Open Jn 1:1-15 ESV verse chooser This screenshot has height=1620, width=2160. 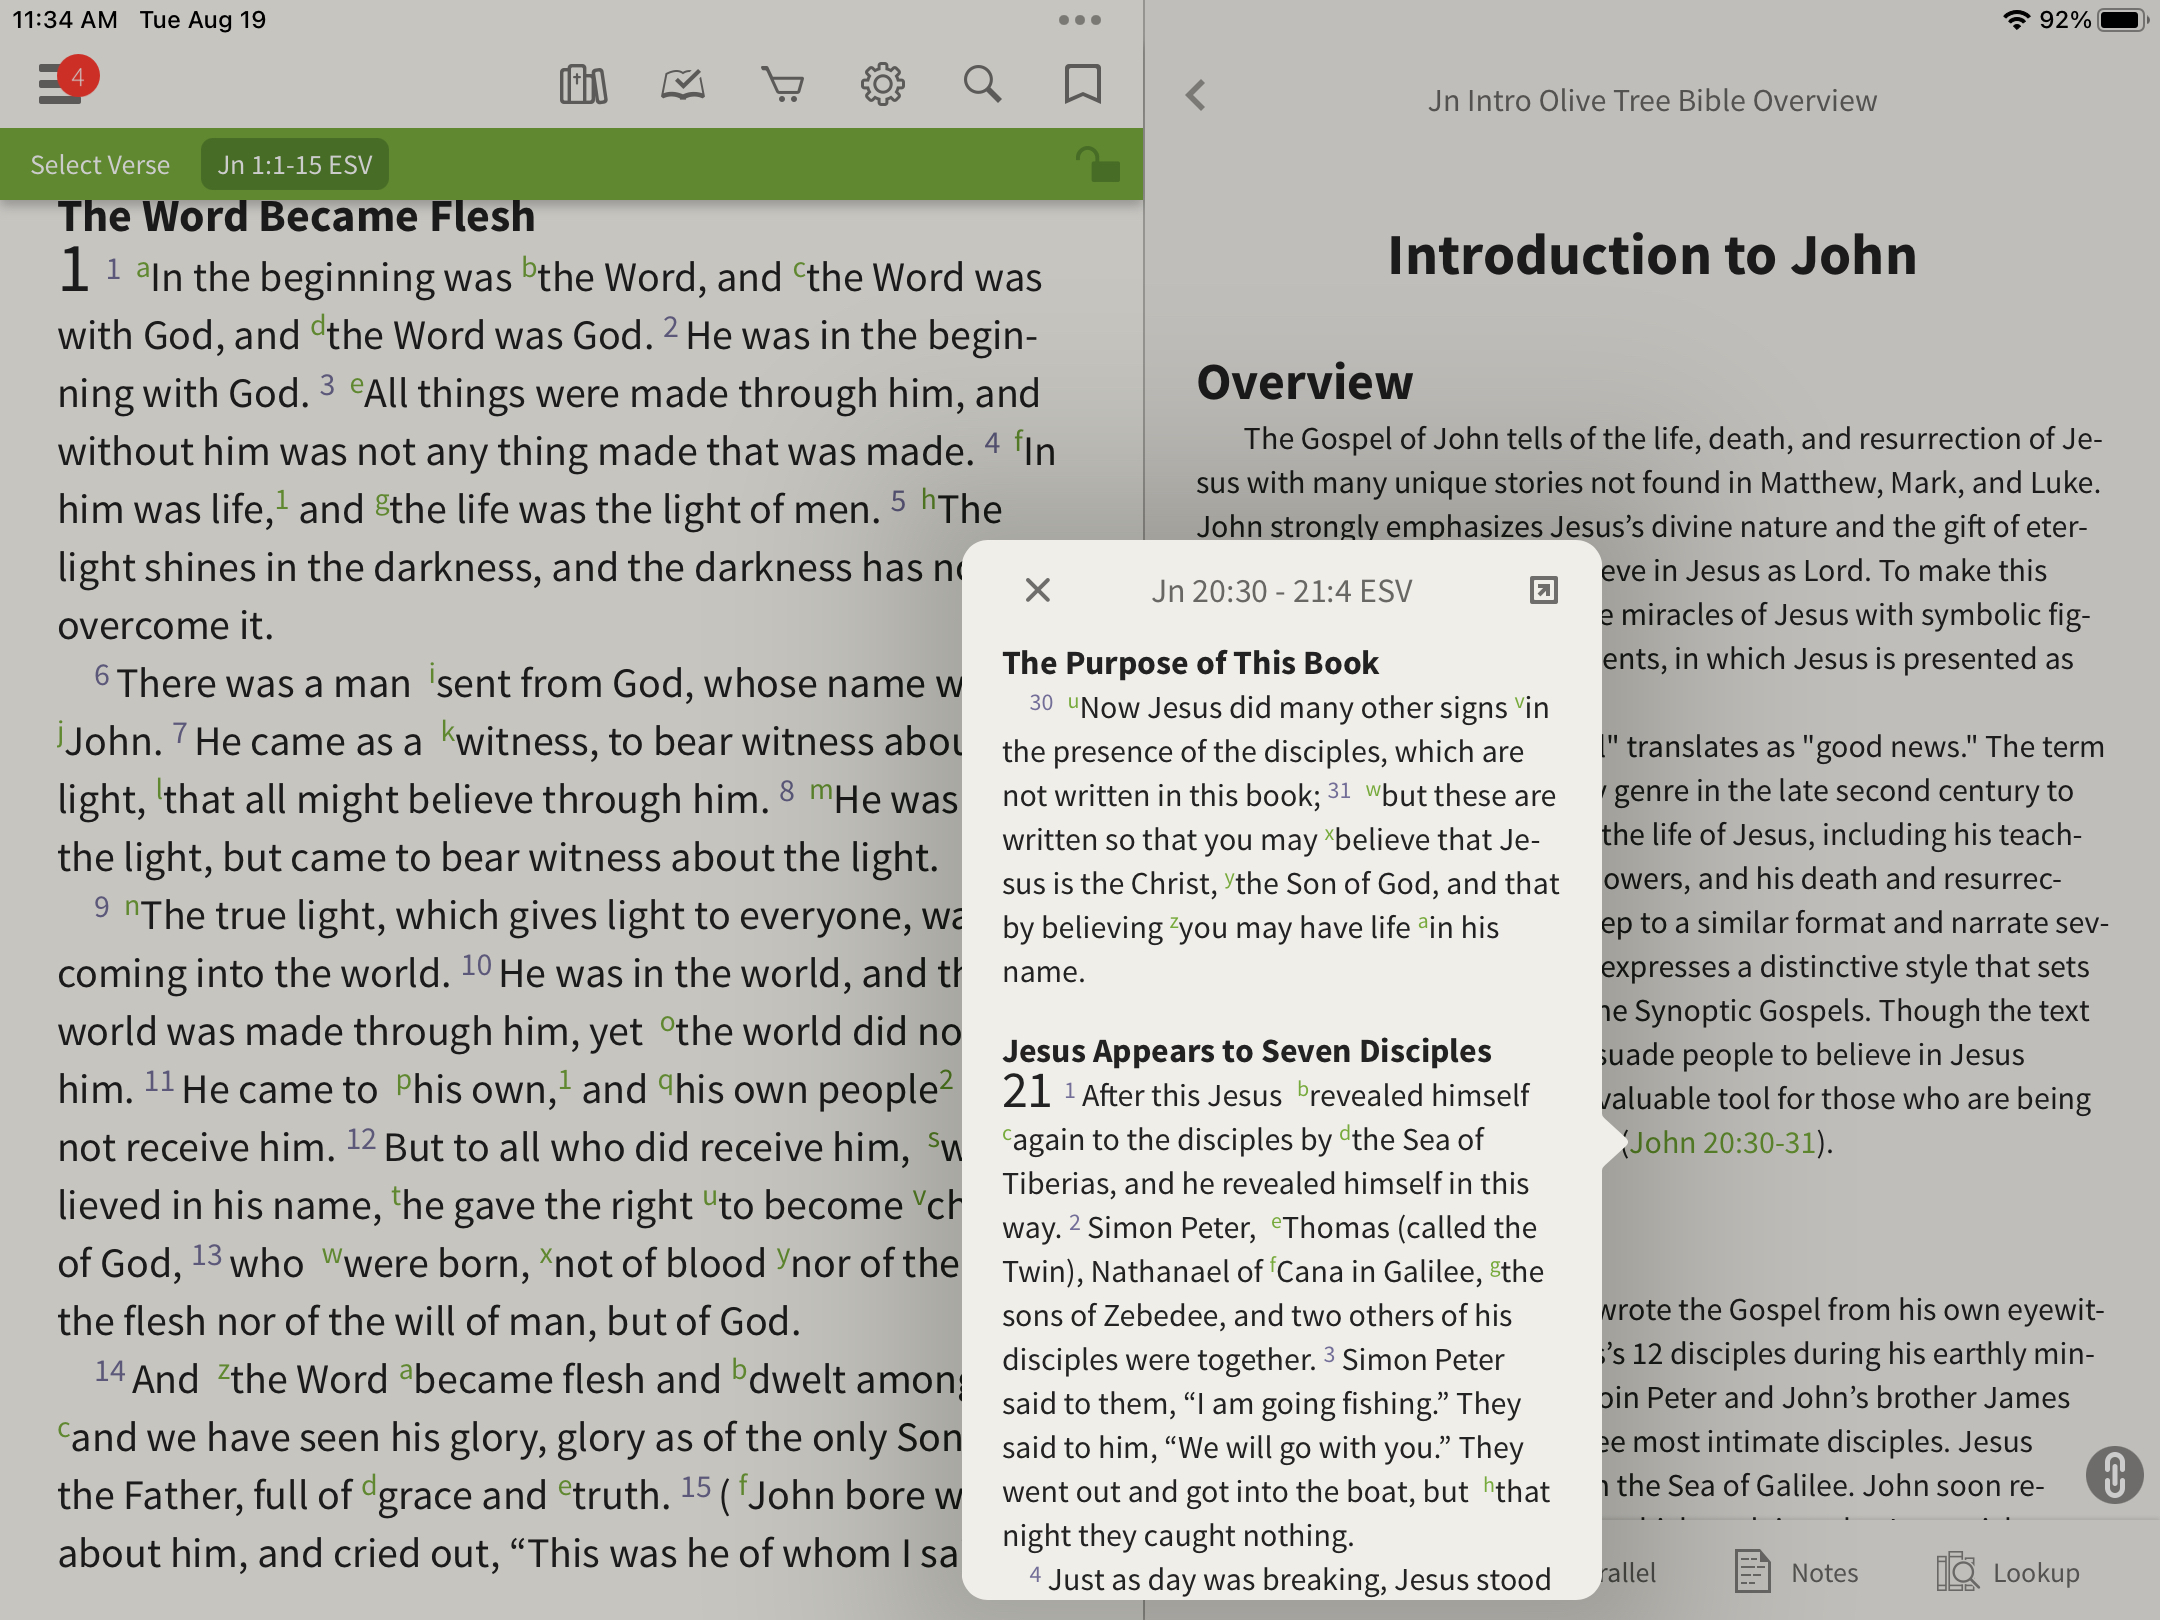[295, 165]
